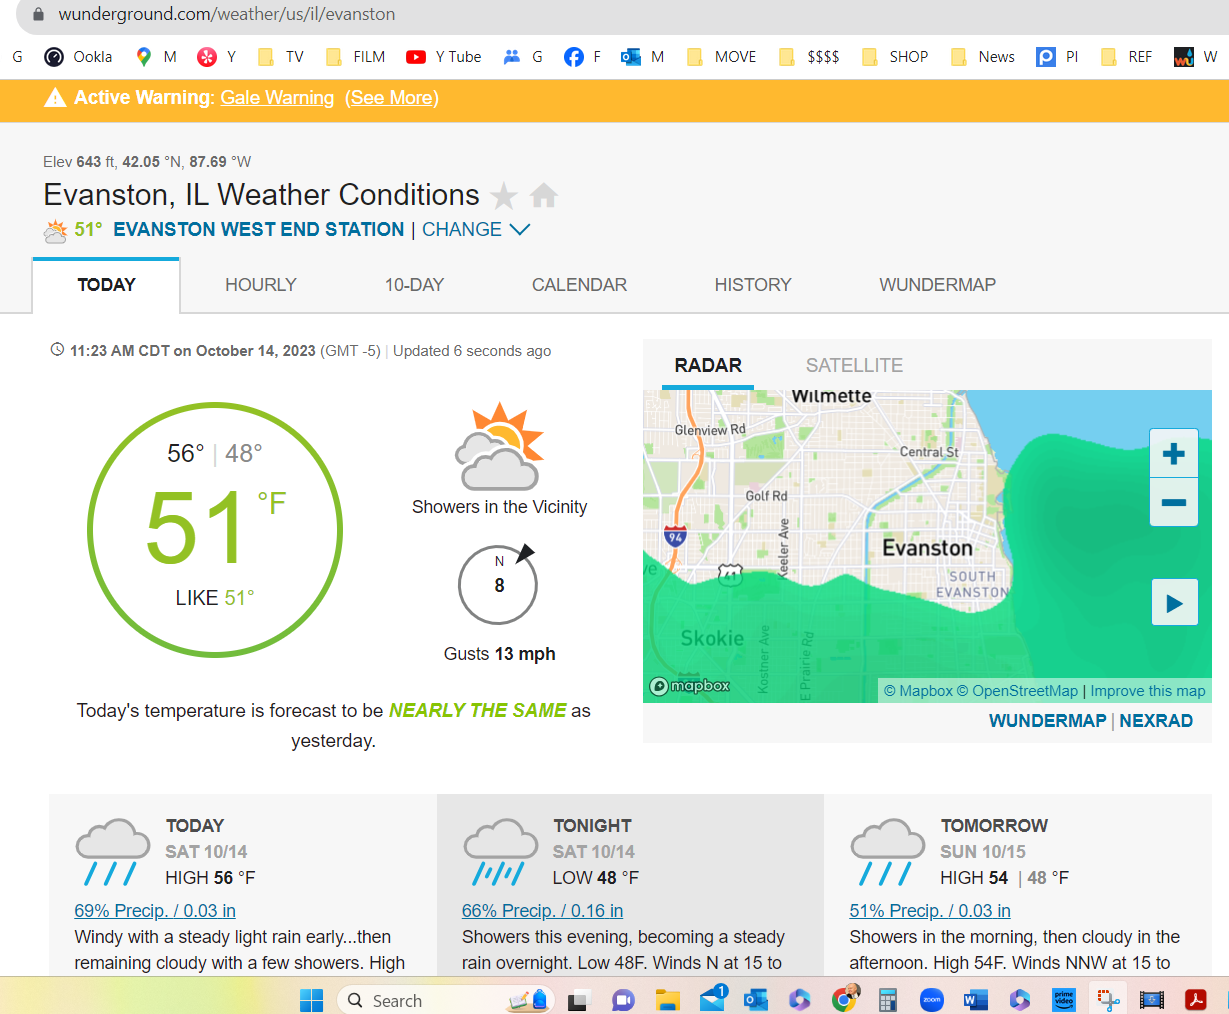The height and width of the screenshot is (1014, 1229).
Task: Select the RADAR map tab
Action: point(708,365)
